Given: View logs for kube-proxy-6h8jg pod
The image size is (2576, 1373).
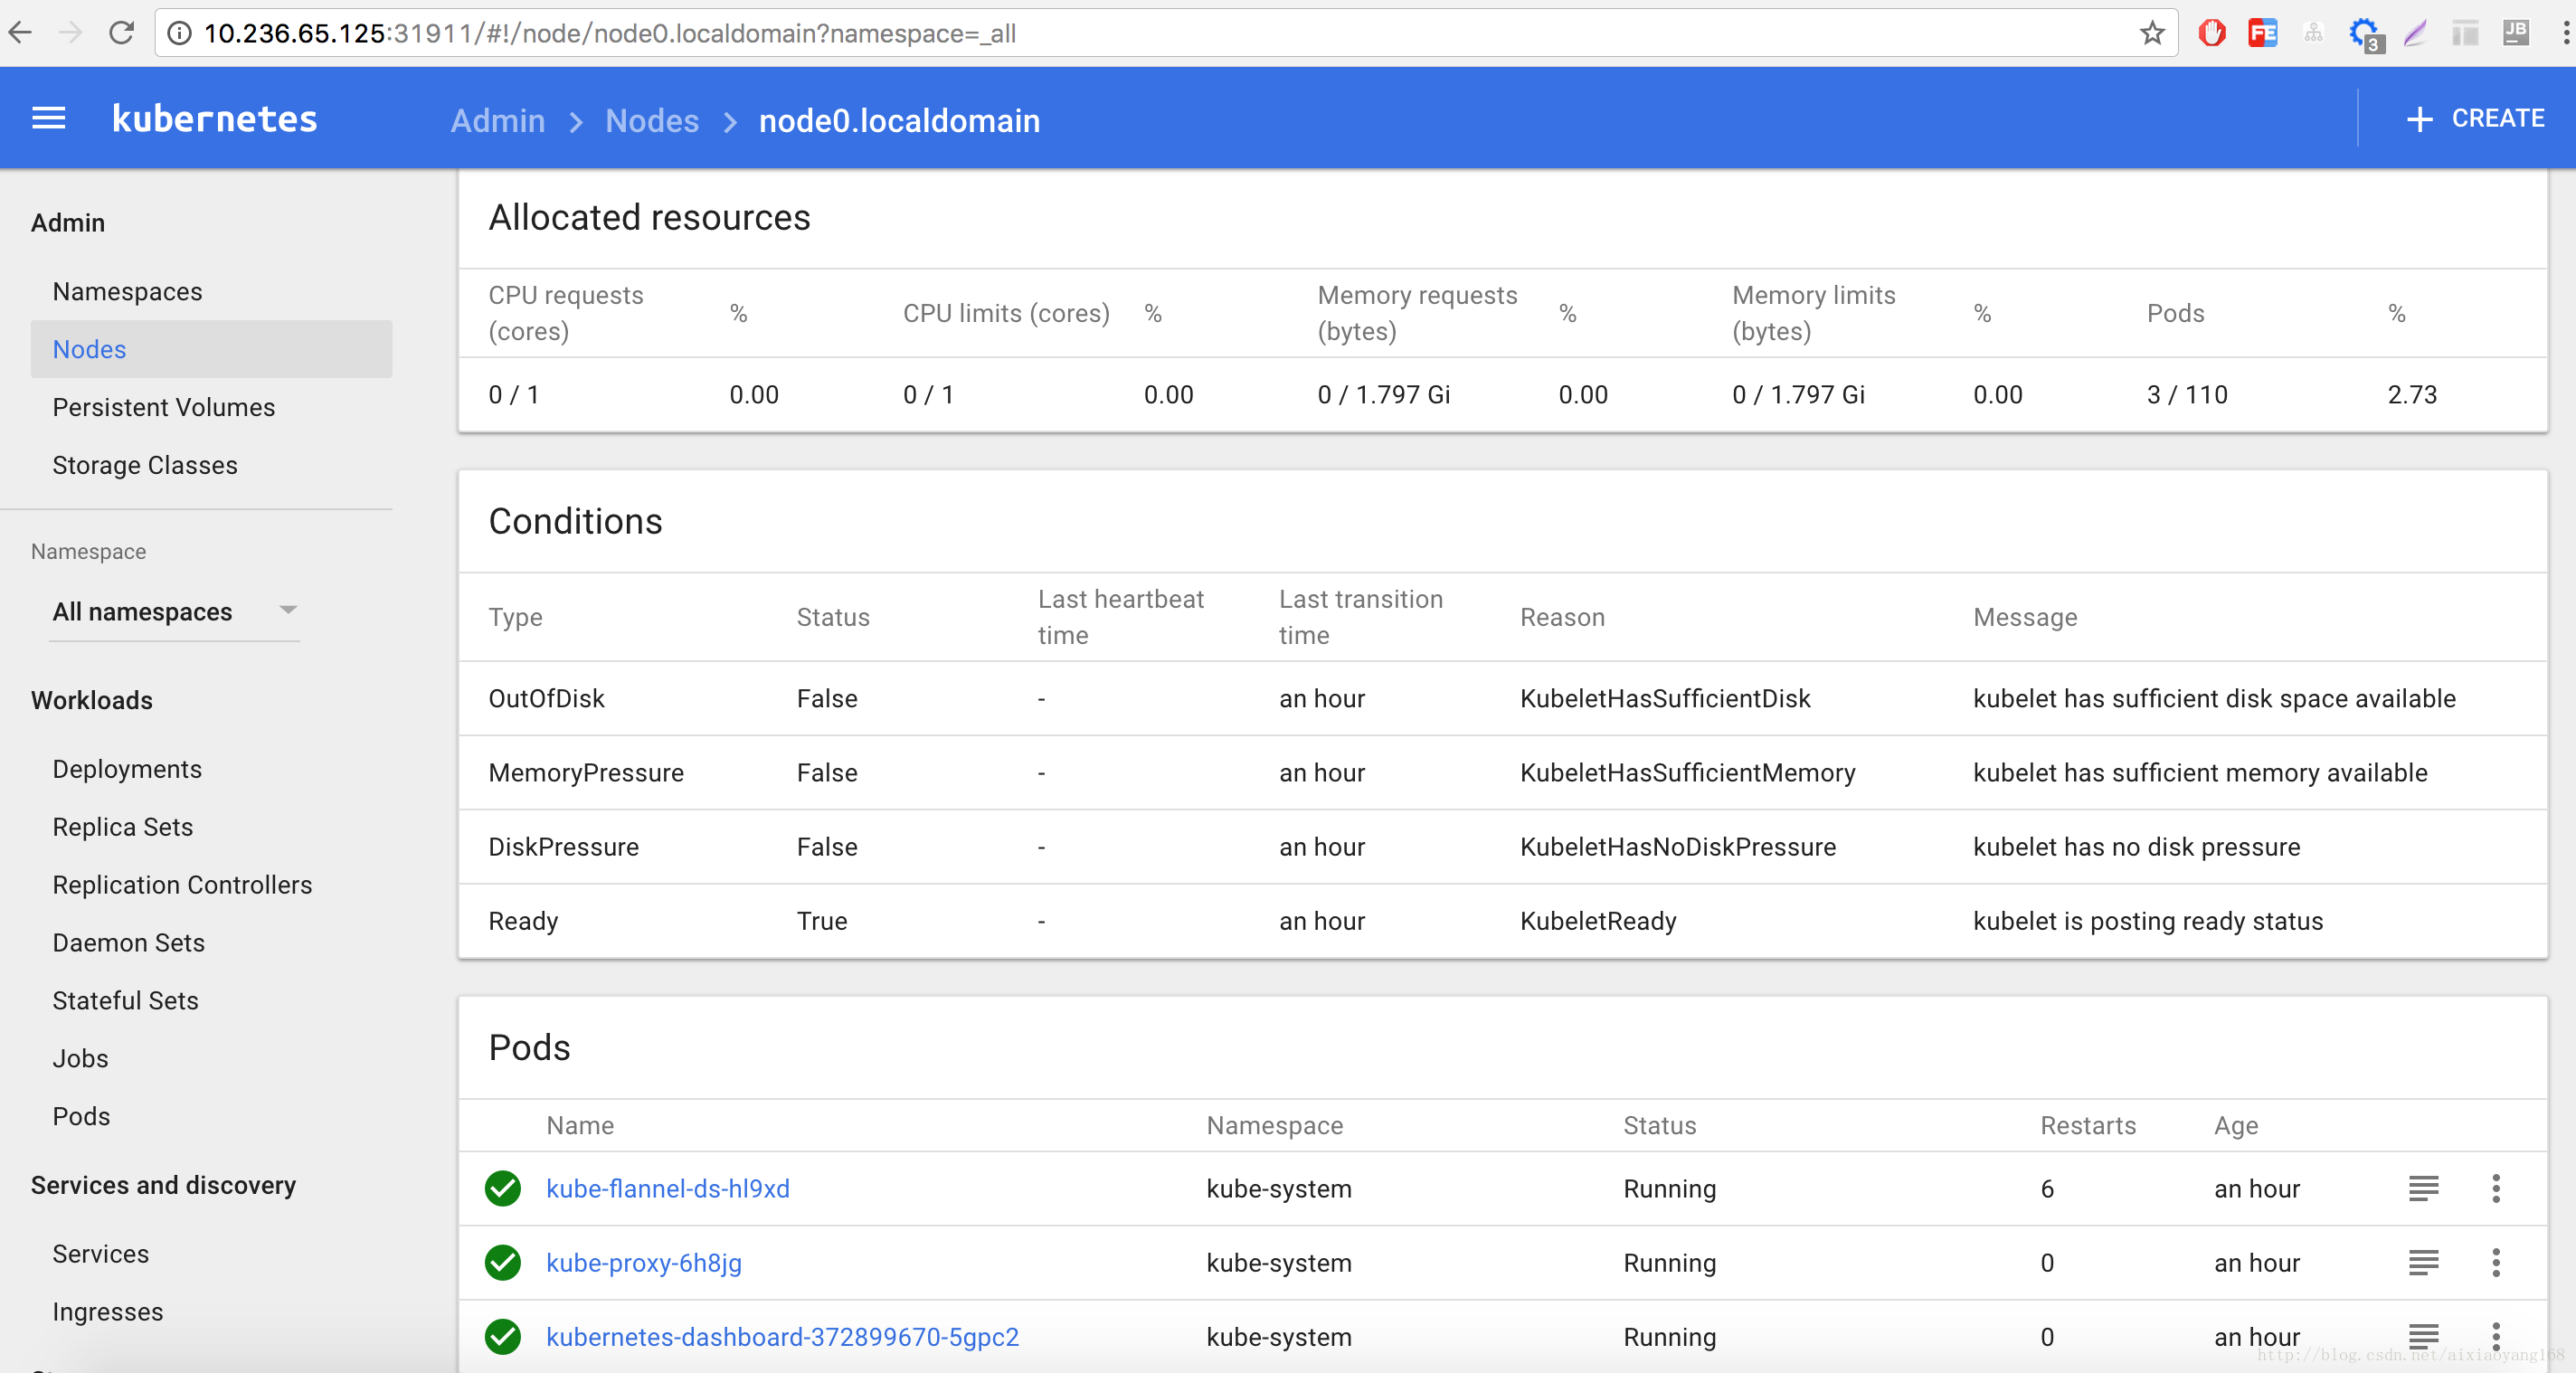Looking at the screenshot, I should click(2423, 1263).
